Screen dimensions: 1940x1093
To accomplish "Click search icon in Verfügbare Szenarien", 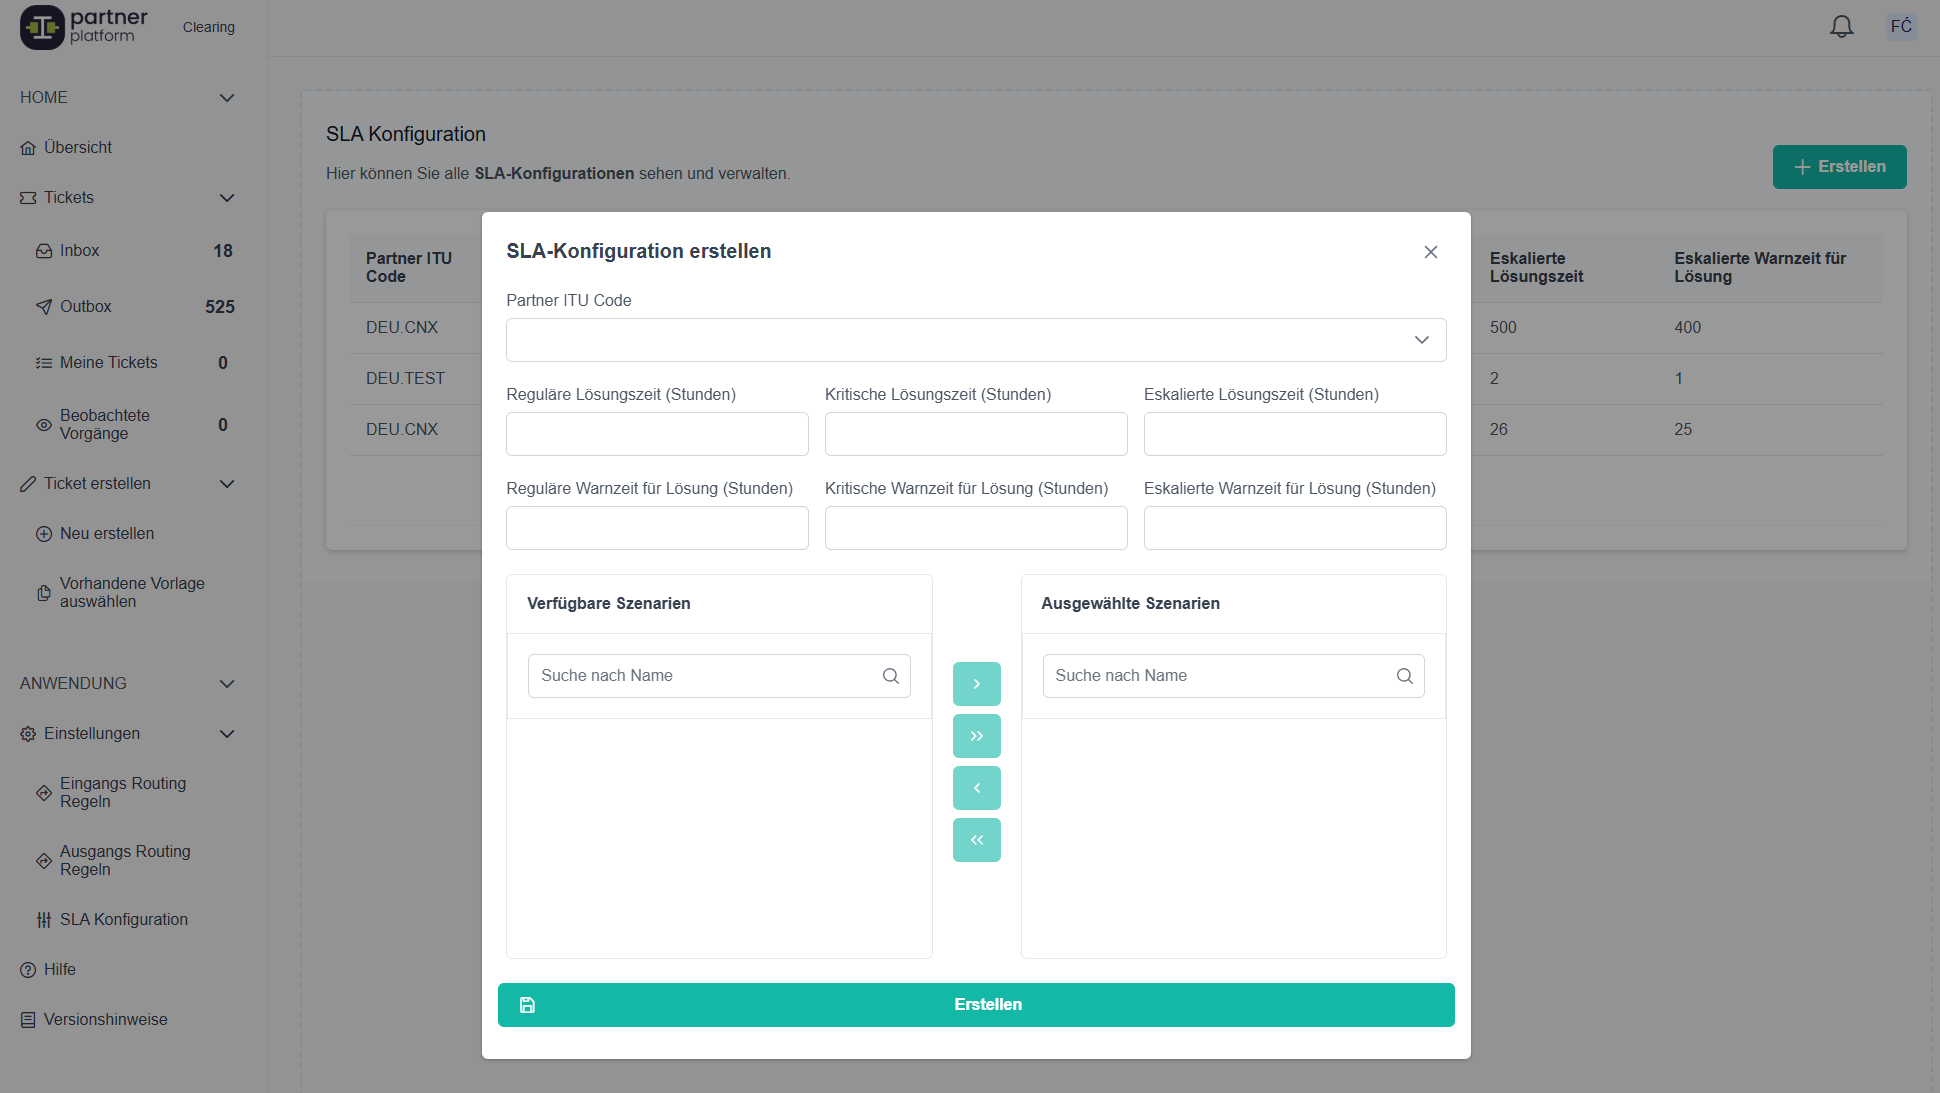I will coord(890,676).
